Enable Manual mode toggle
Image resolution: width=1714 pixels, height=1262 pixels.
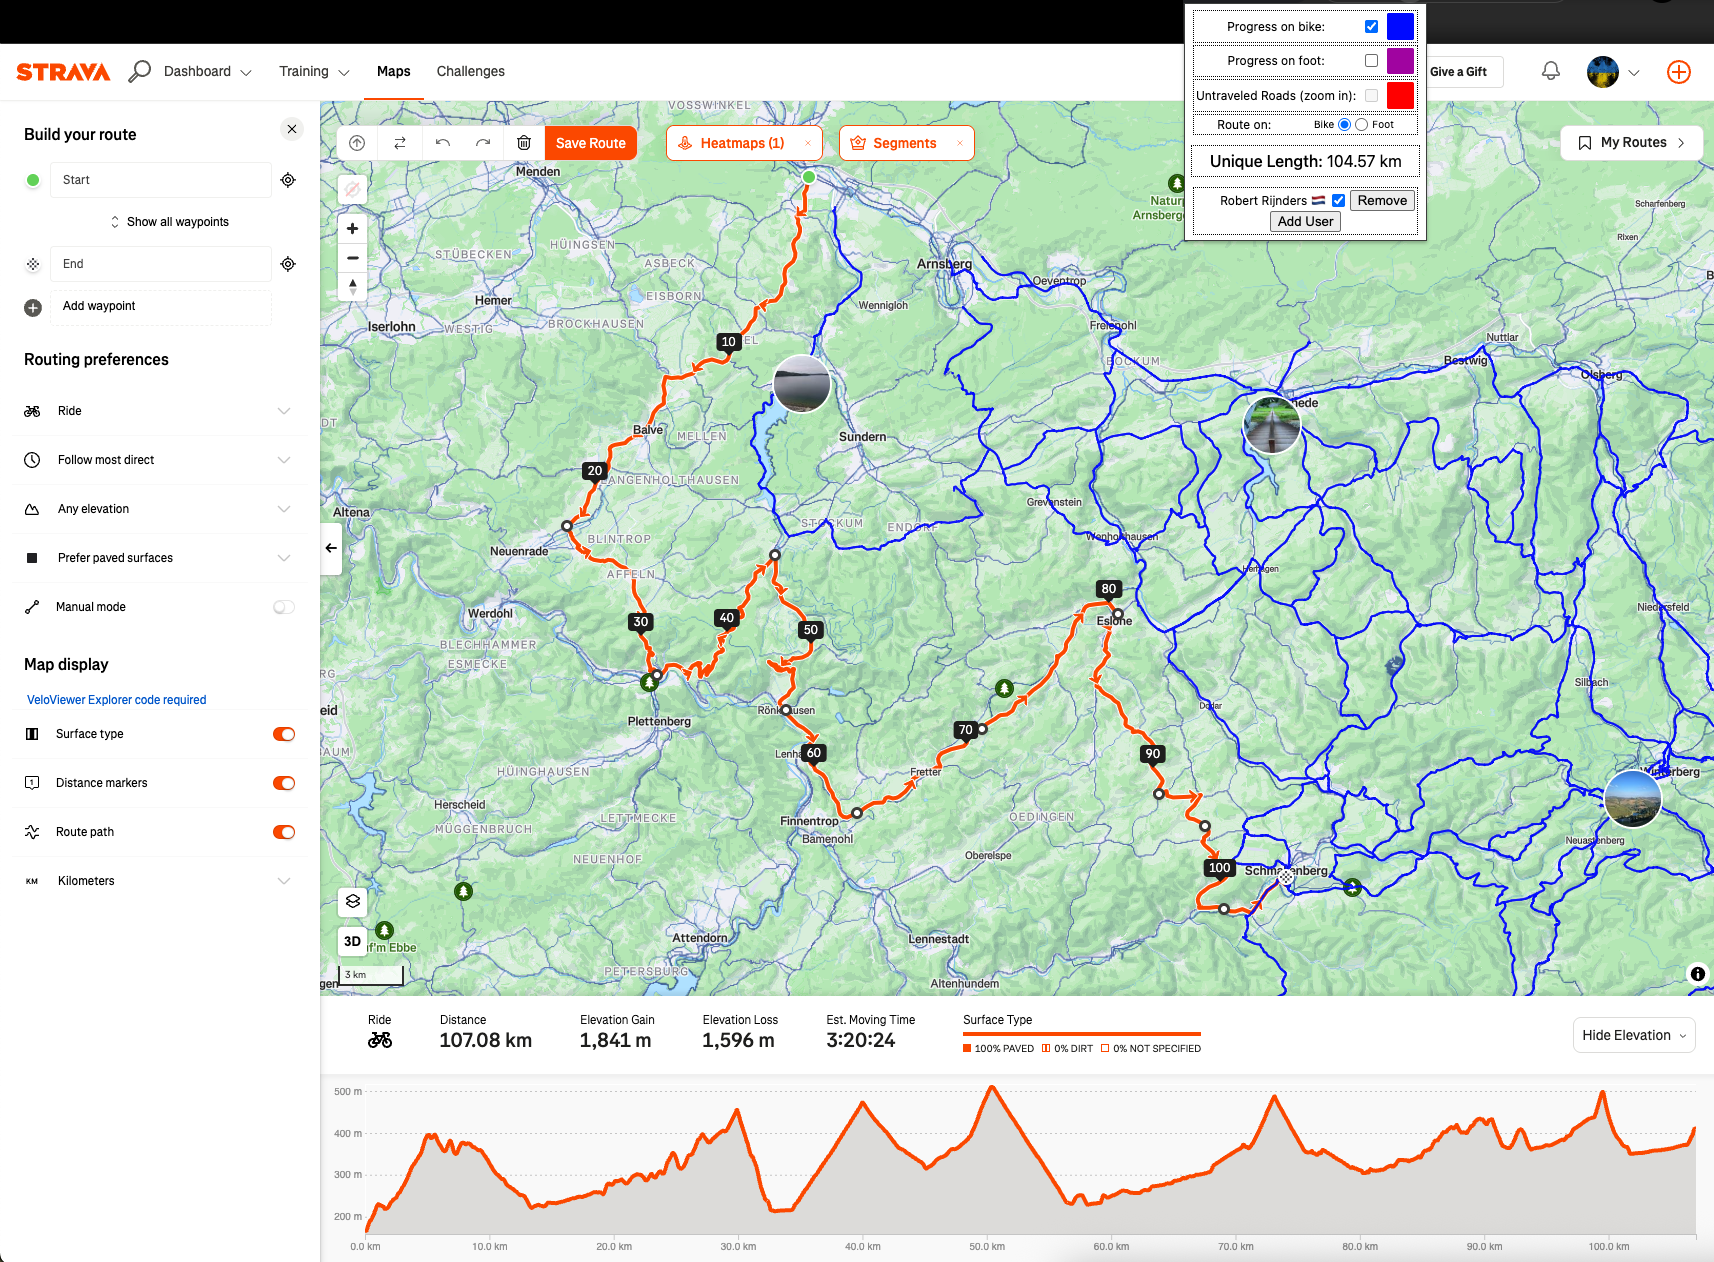pyautogui.click(x=284, y=607)
